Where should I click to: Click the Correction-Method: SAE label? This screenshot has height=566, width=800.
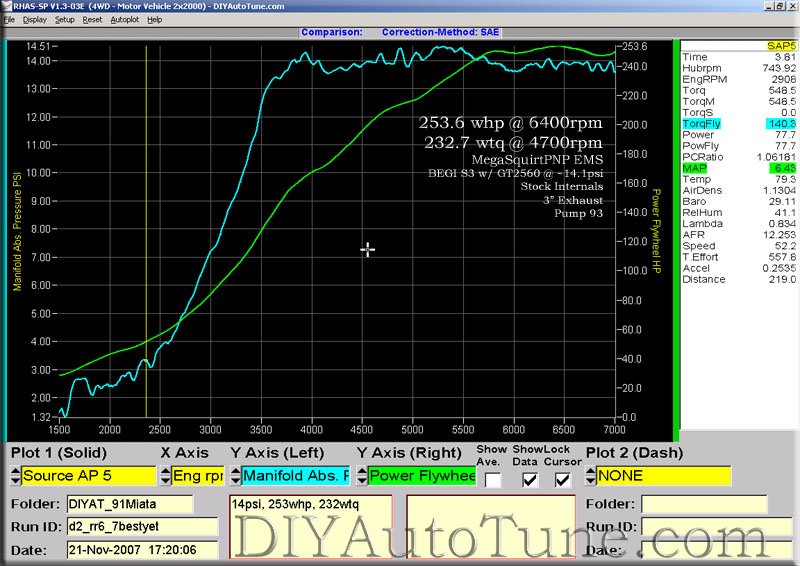coord(440,32)
